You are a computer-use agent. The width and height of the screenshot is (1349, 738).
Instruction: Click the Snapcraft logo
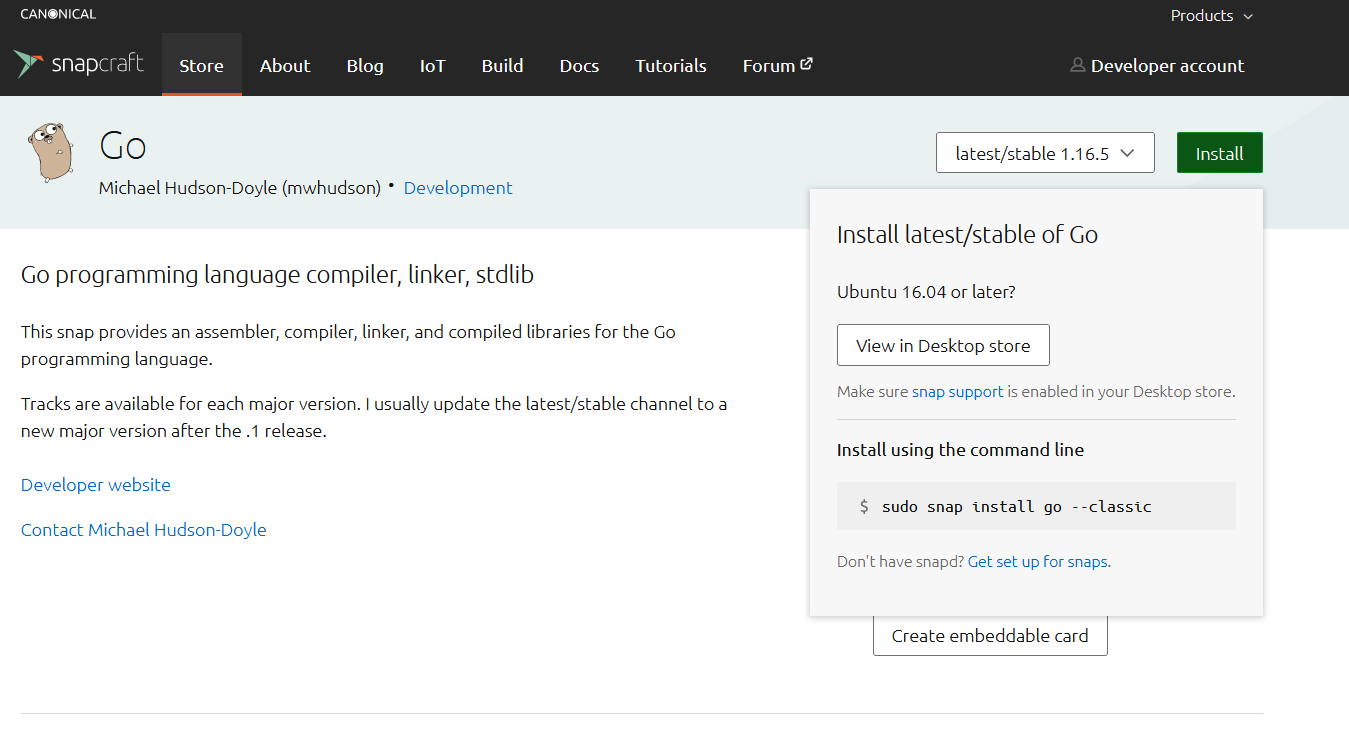79,65
